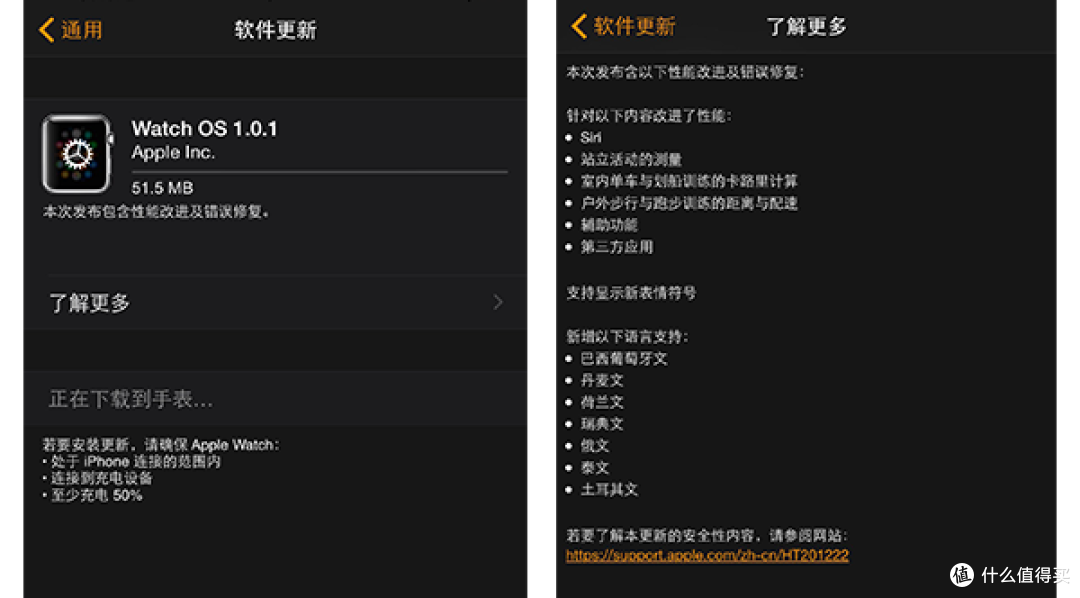Select the 荷兰文 language item

602,402
